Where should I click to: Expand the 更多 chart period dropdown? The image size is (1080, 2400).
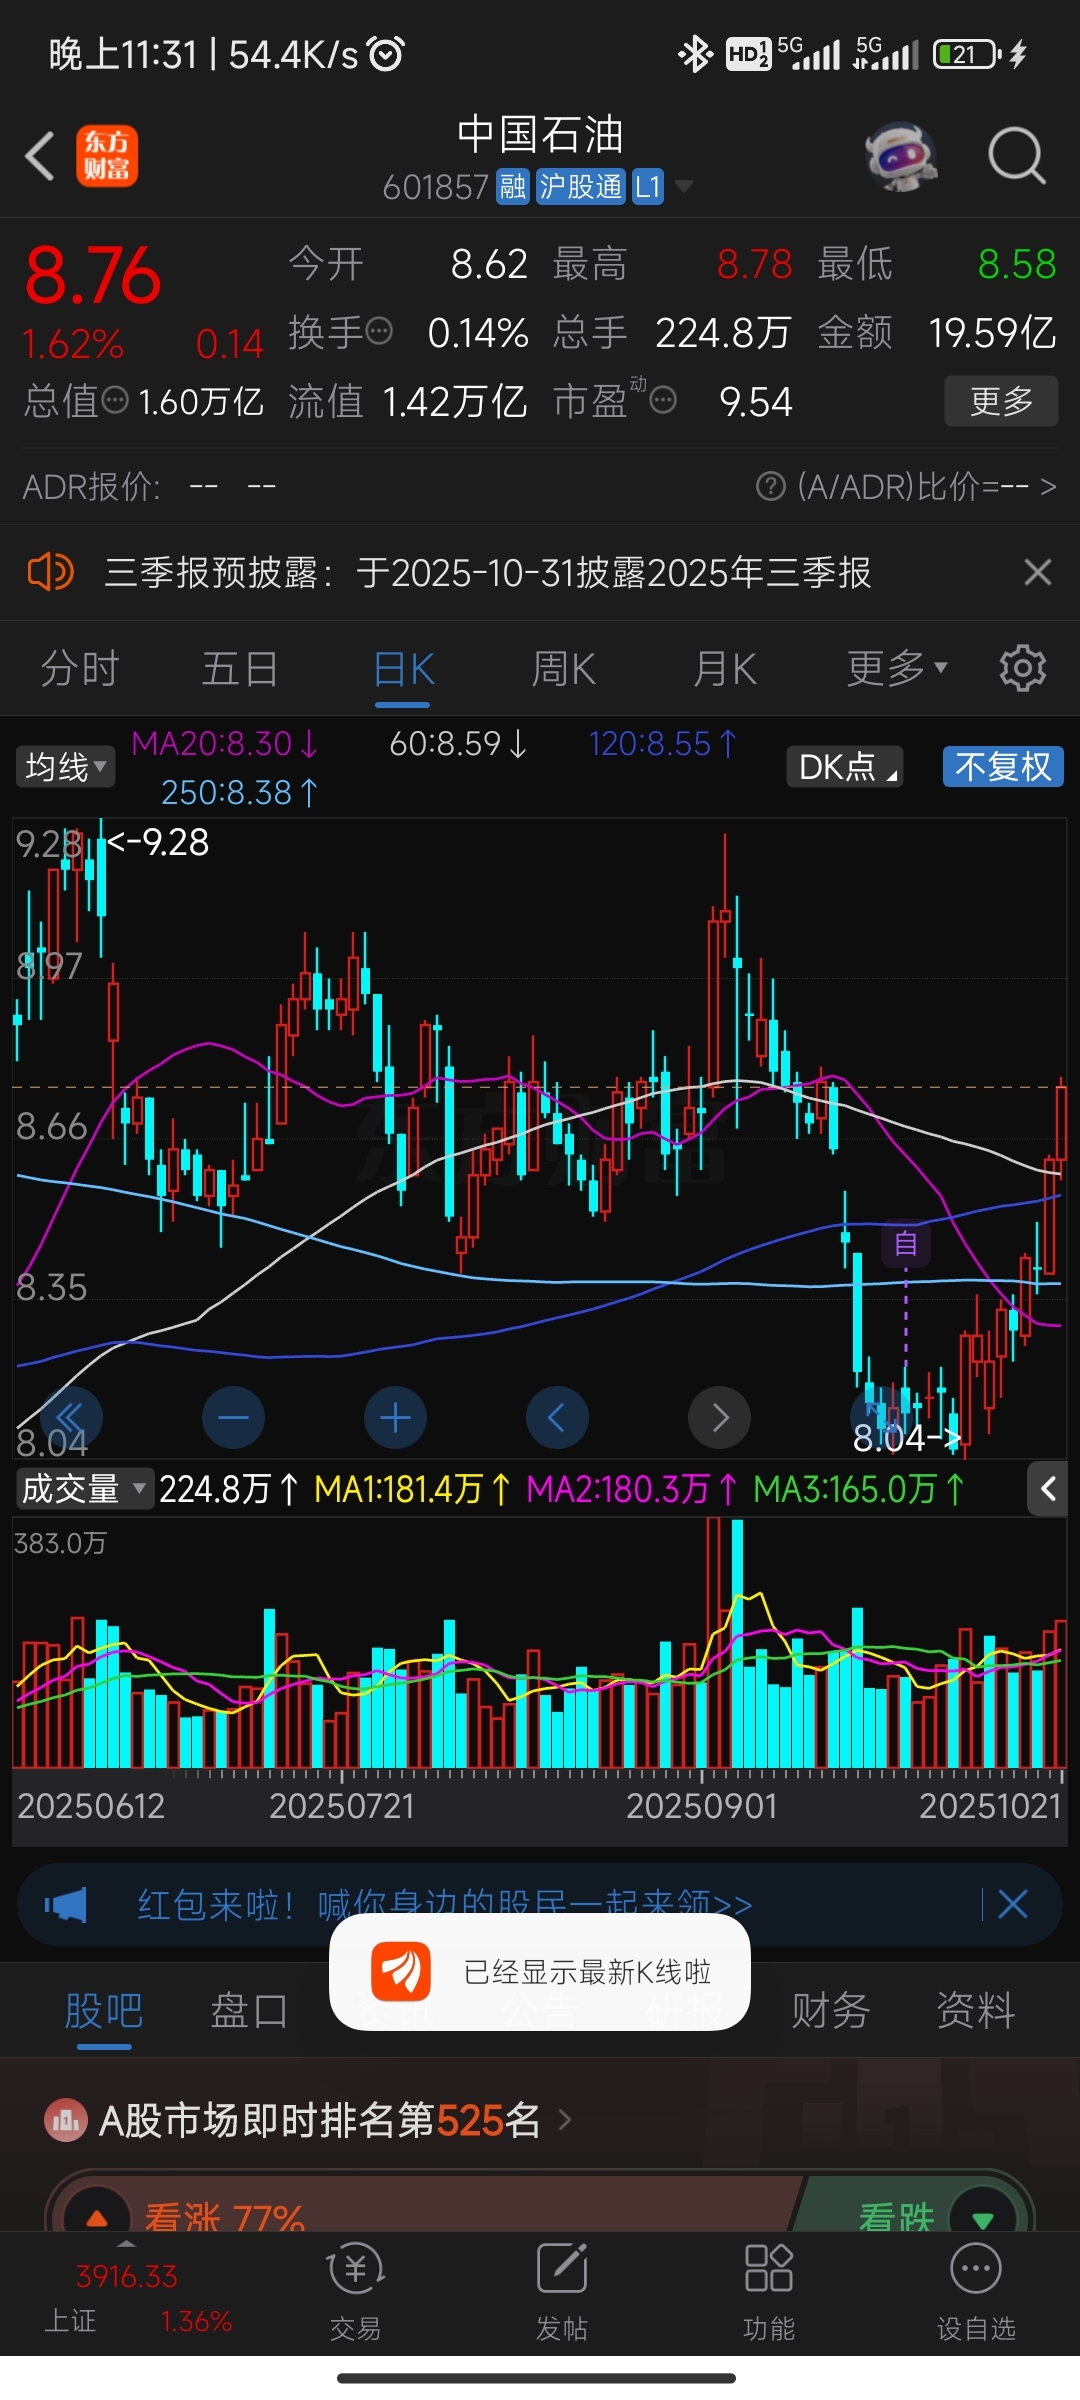coord(897,669)
